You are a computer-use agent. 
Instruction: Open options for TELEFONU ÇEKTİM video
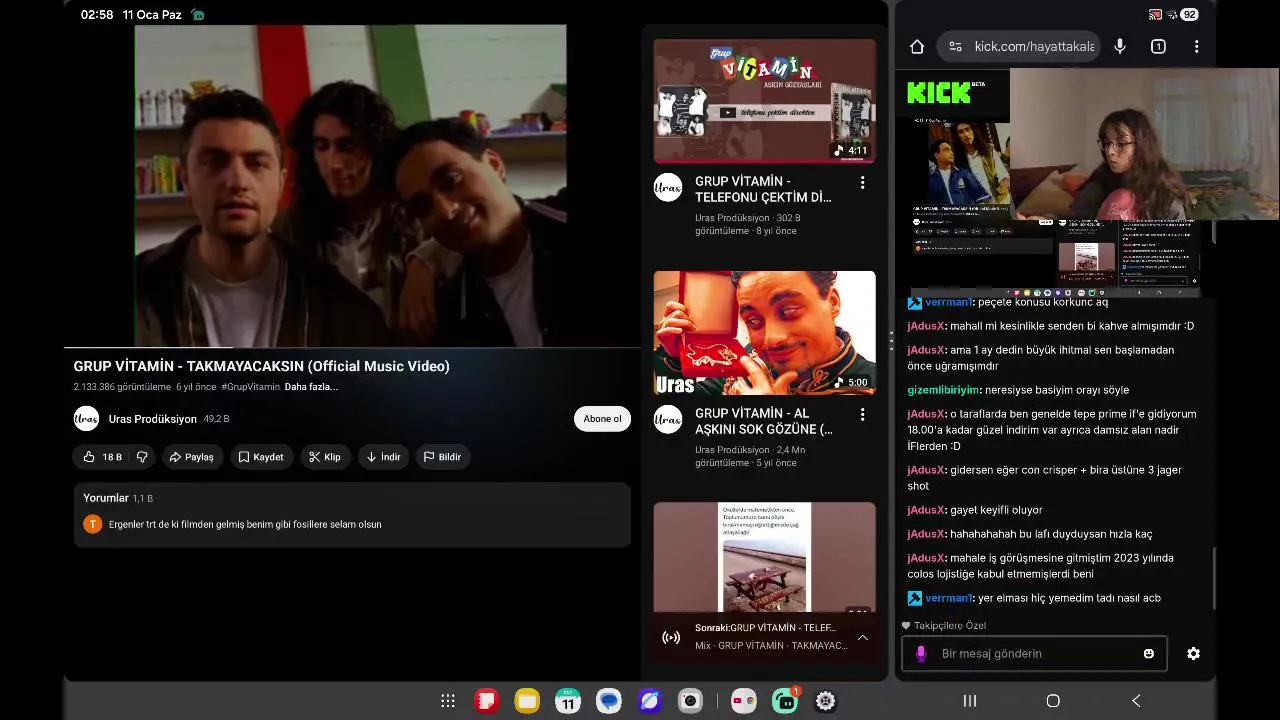[x=862, y=183]
